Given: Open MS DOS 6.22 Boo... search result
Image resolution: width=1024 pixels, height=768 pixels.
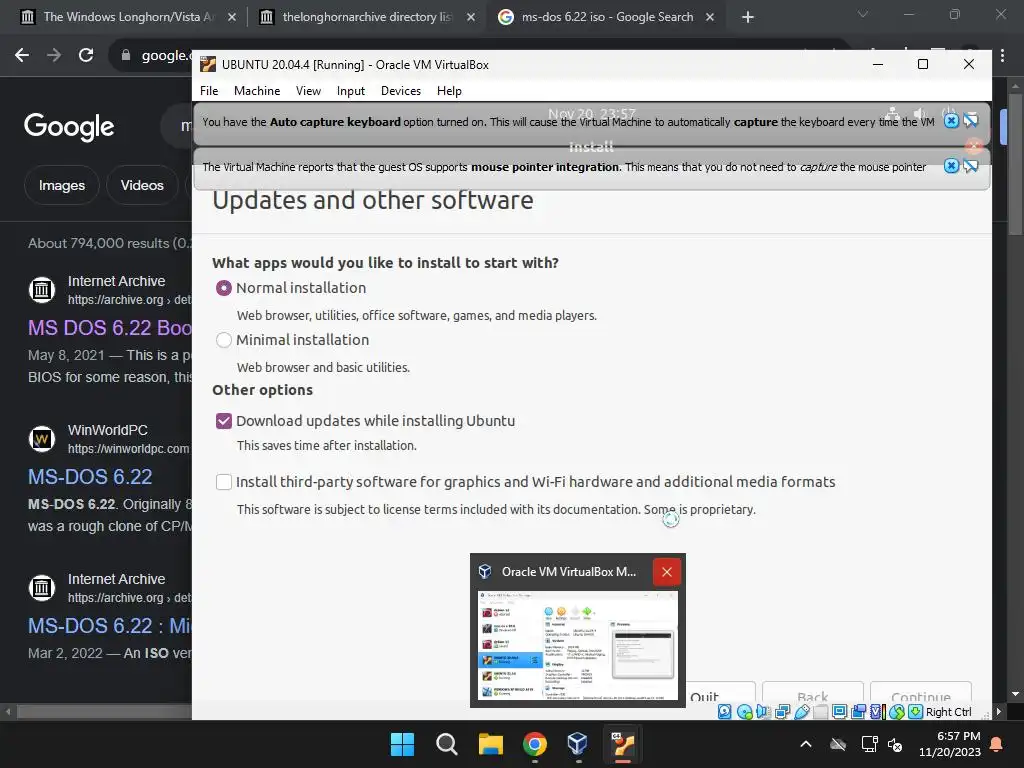Looking at the screenshot, I should (110, 328).
